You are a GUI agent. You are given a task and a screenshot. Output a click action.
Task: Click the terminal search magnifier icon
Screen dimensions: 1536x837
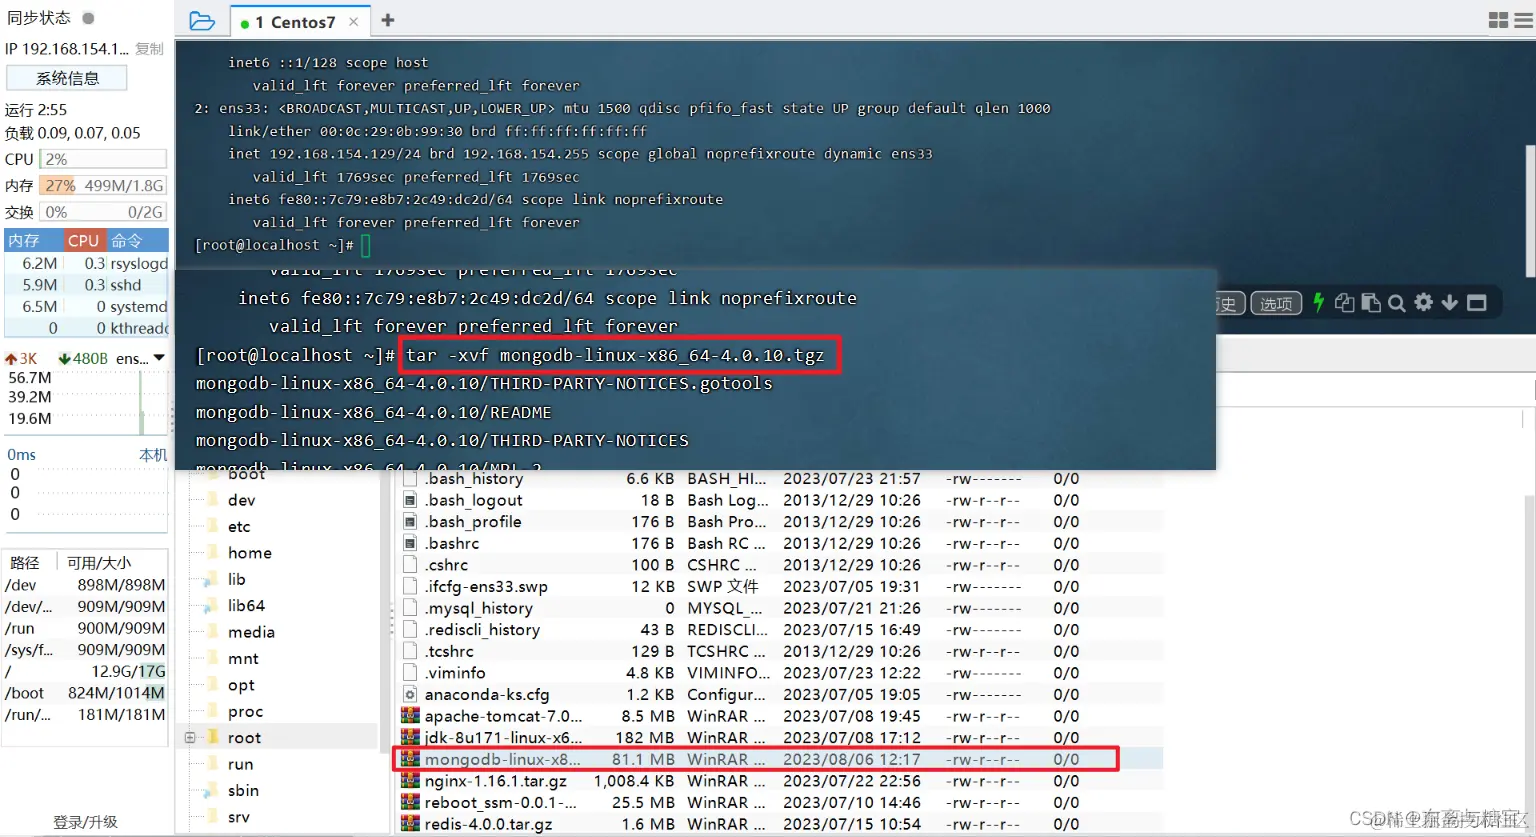[1397, 303]
